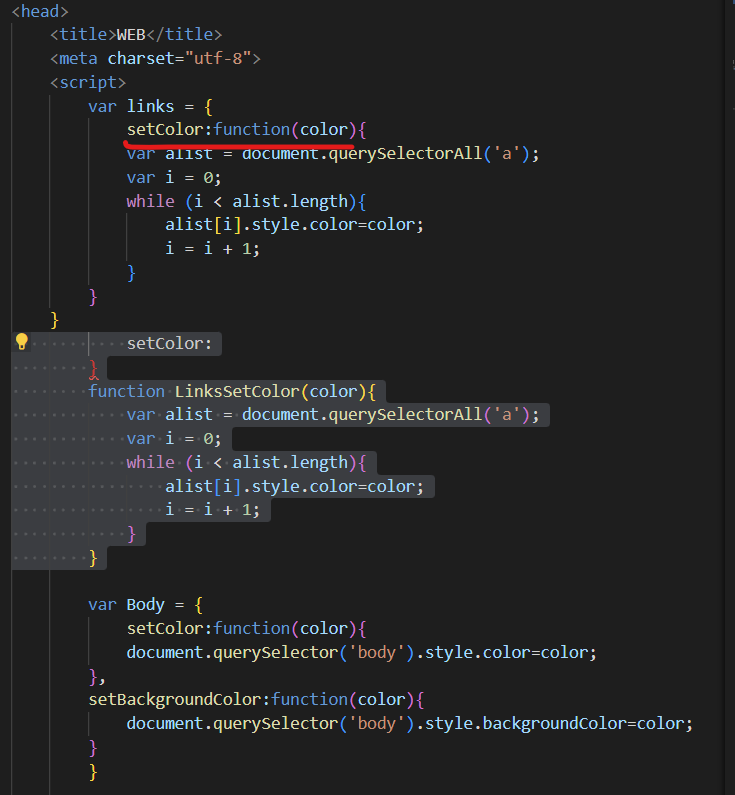Click the style.backgroundColor=color; line
Image resolution: width=735 pixels, height=795 pixels.
[410, 724]
